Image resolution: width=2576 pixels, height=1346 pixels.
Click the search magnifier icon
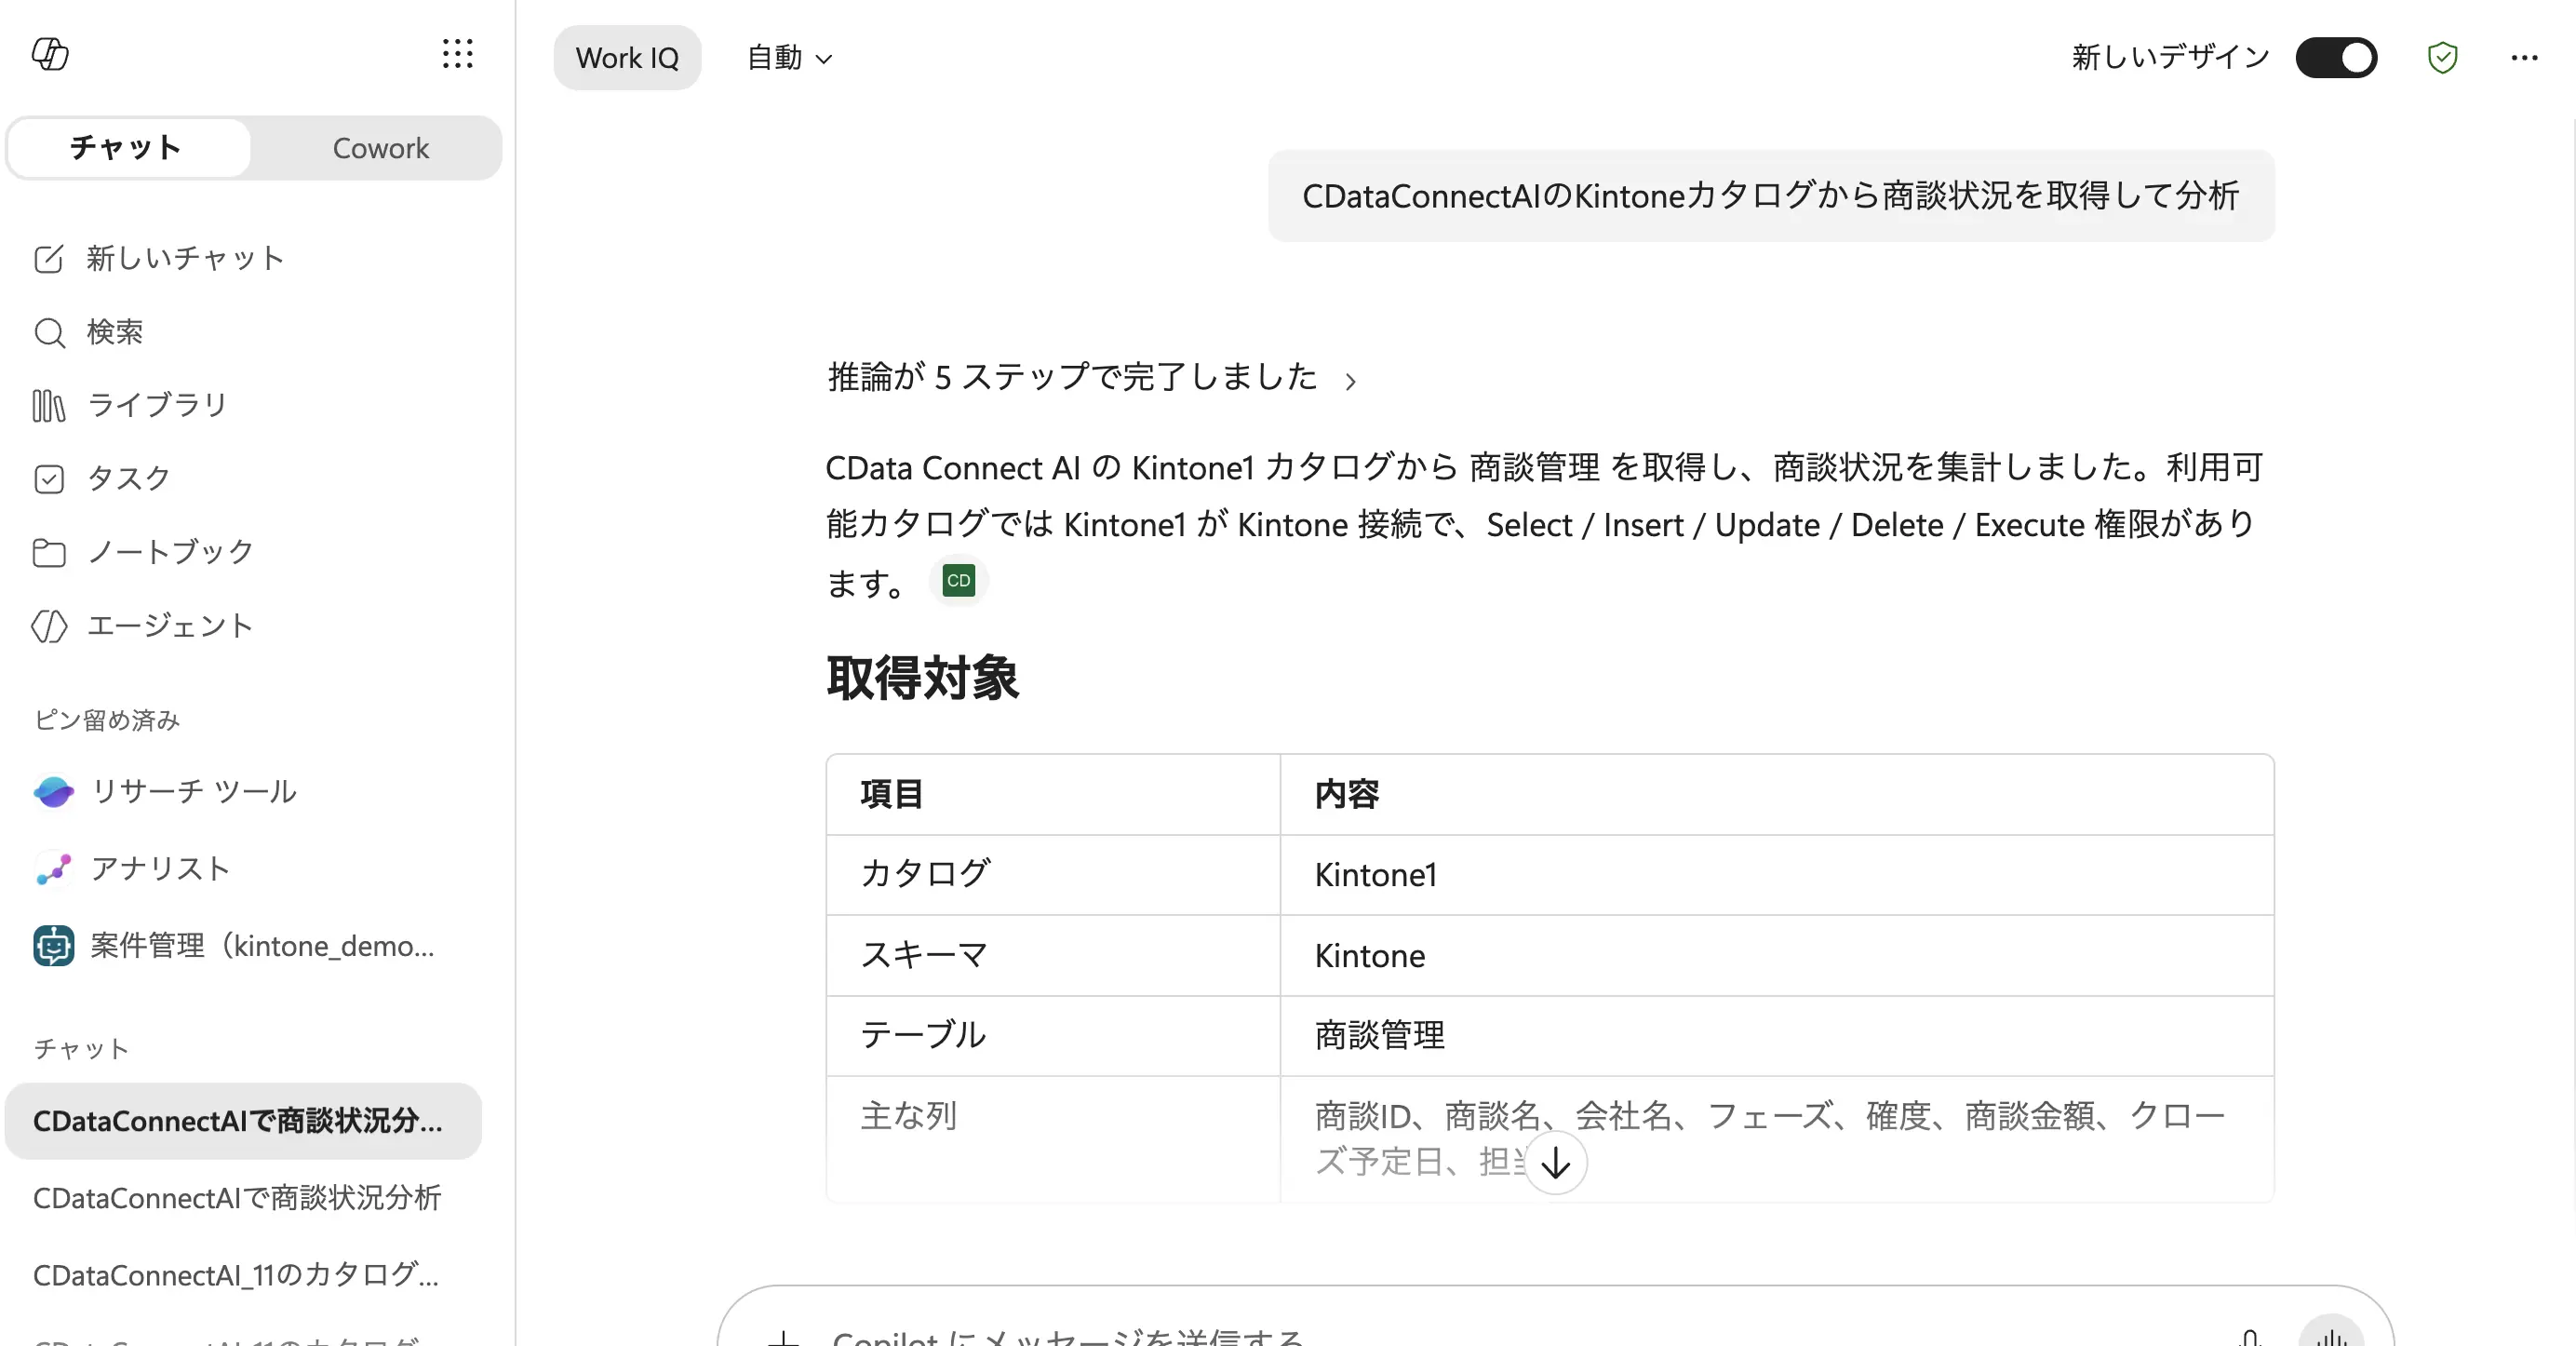[x=49, y=332]
